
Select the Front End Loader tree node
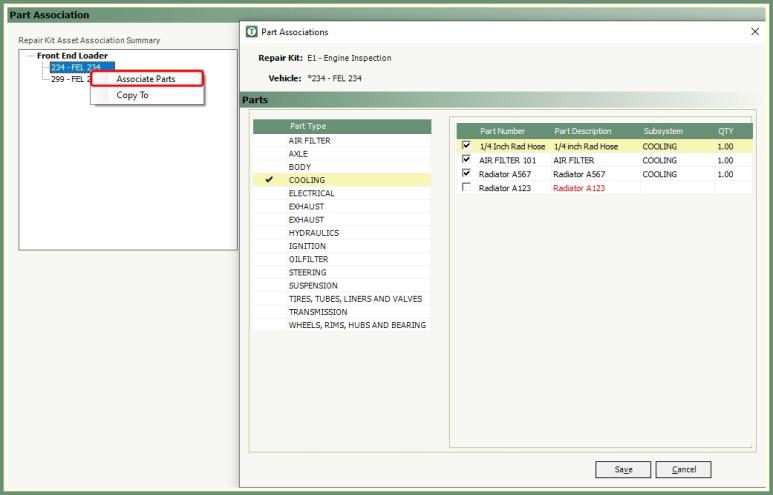tap(72, 56)
